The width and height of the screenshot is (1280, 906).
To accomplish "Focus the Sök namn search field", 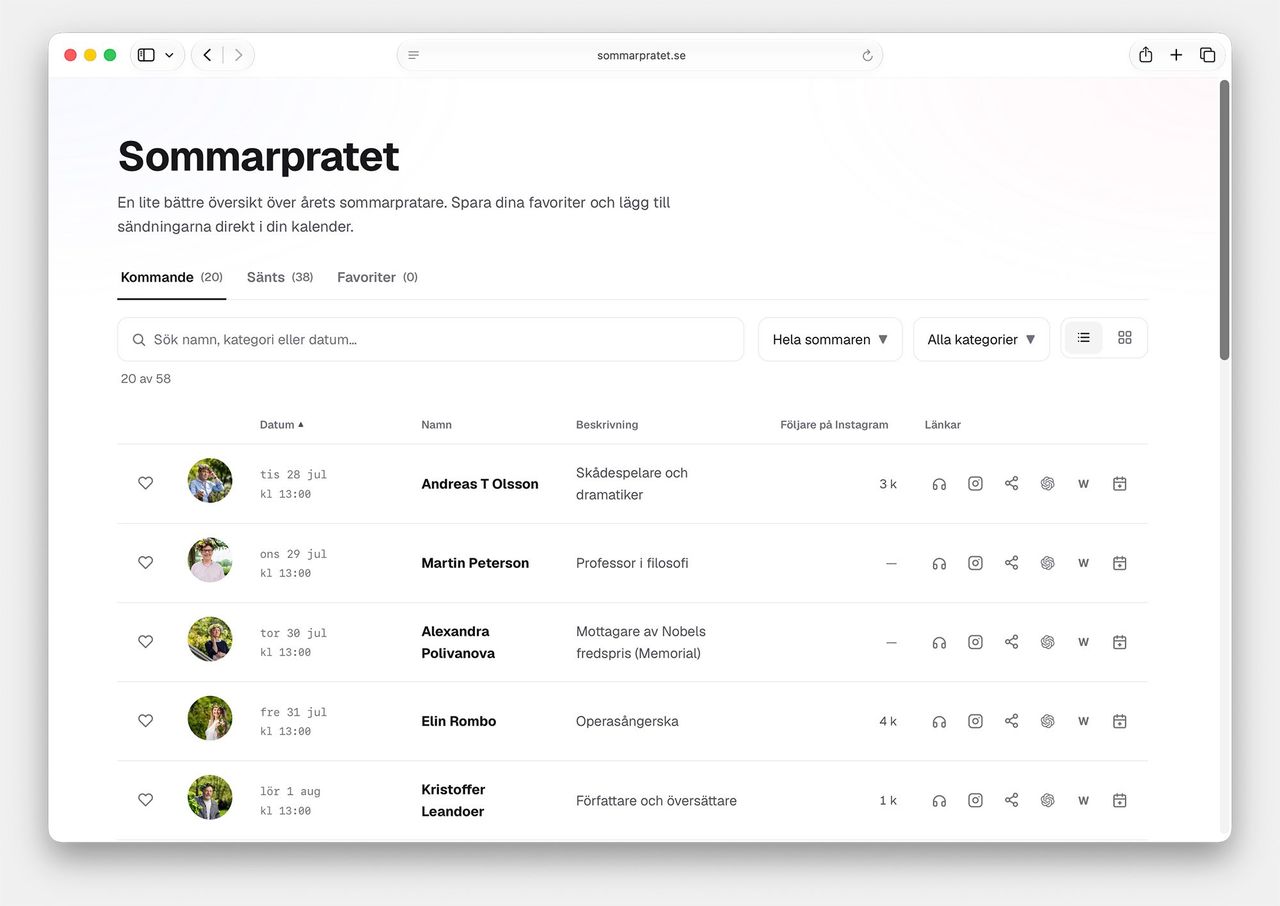I will pos(430,339).
